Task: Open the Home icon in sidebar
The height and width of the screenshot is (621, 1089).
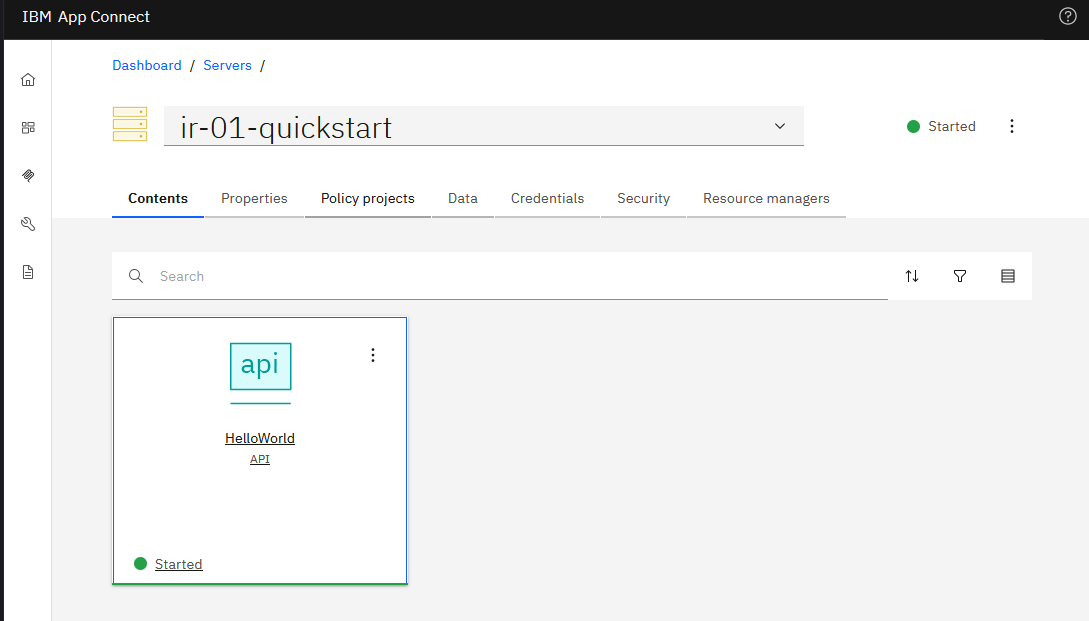Action: (28, 80)
